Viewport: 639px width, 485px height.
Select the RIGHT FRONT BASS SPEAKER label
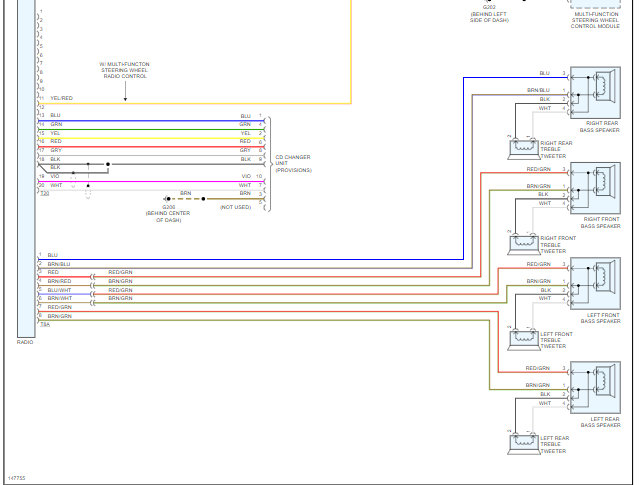tap(600, 223)
